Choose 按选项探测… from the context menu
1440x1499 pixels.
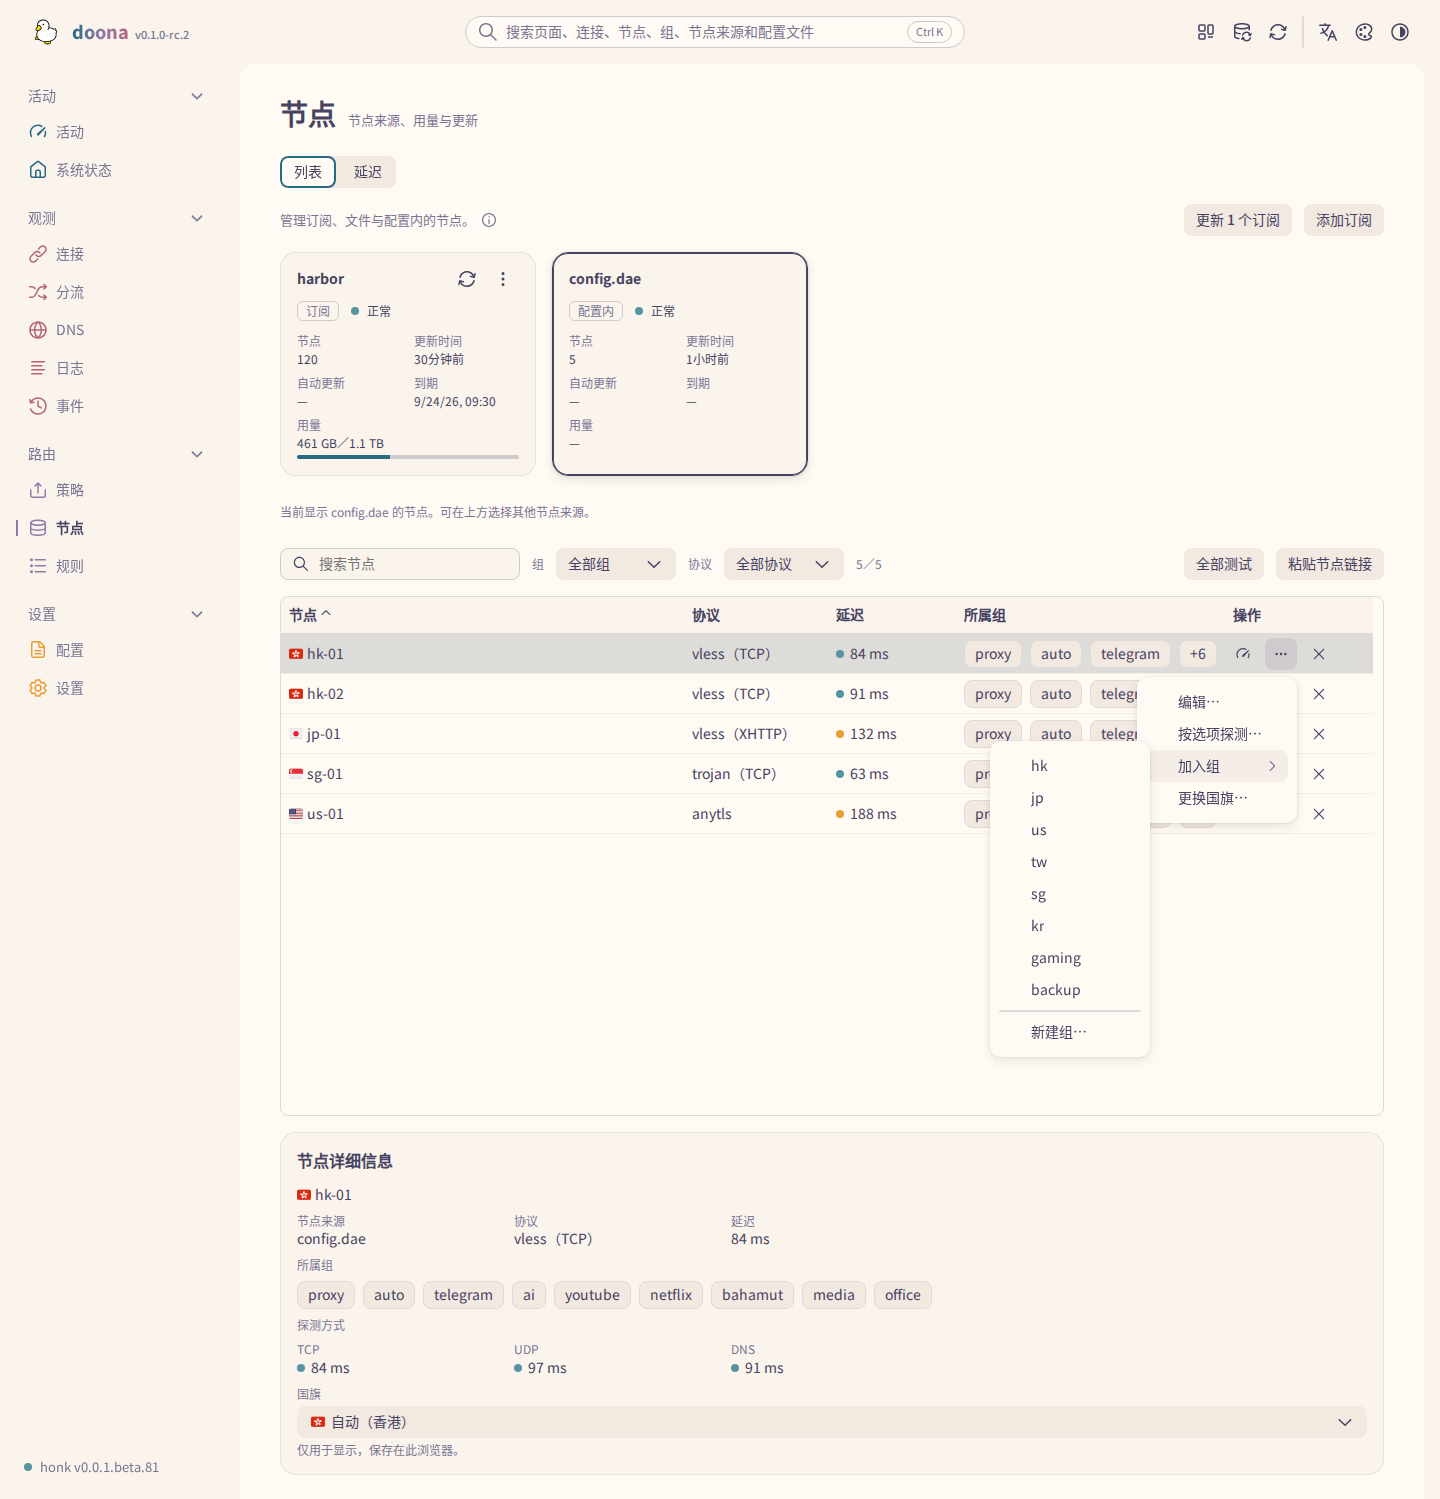[x=1217, y=734]
